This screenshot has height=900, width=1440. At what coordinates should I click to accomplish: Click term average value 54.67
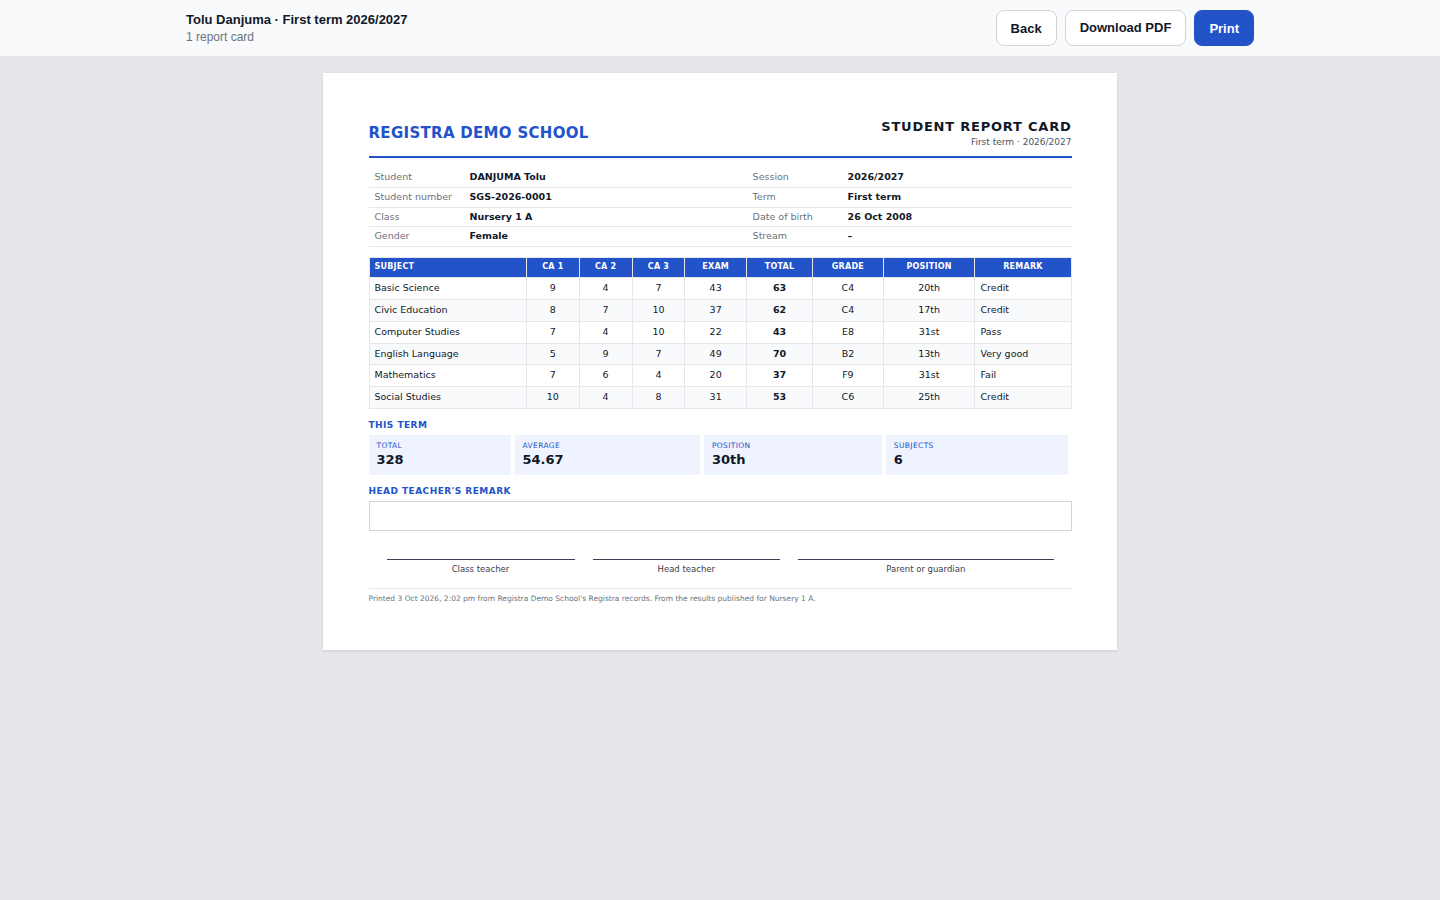pos(543,460)
